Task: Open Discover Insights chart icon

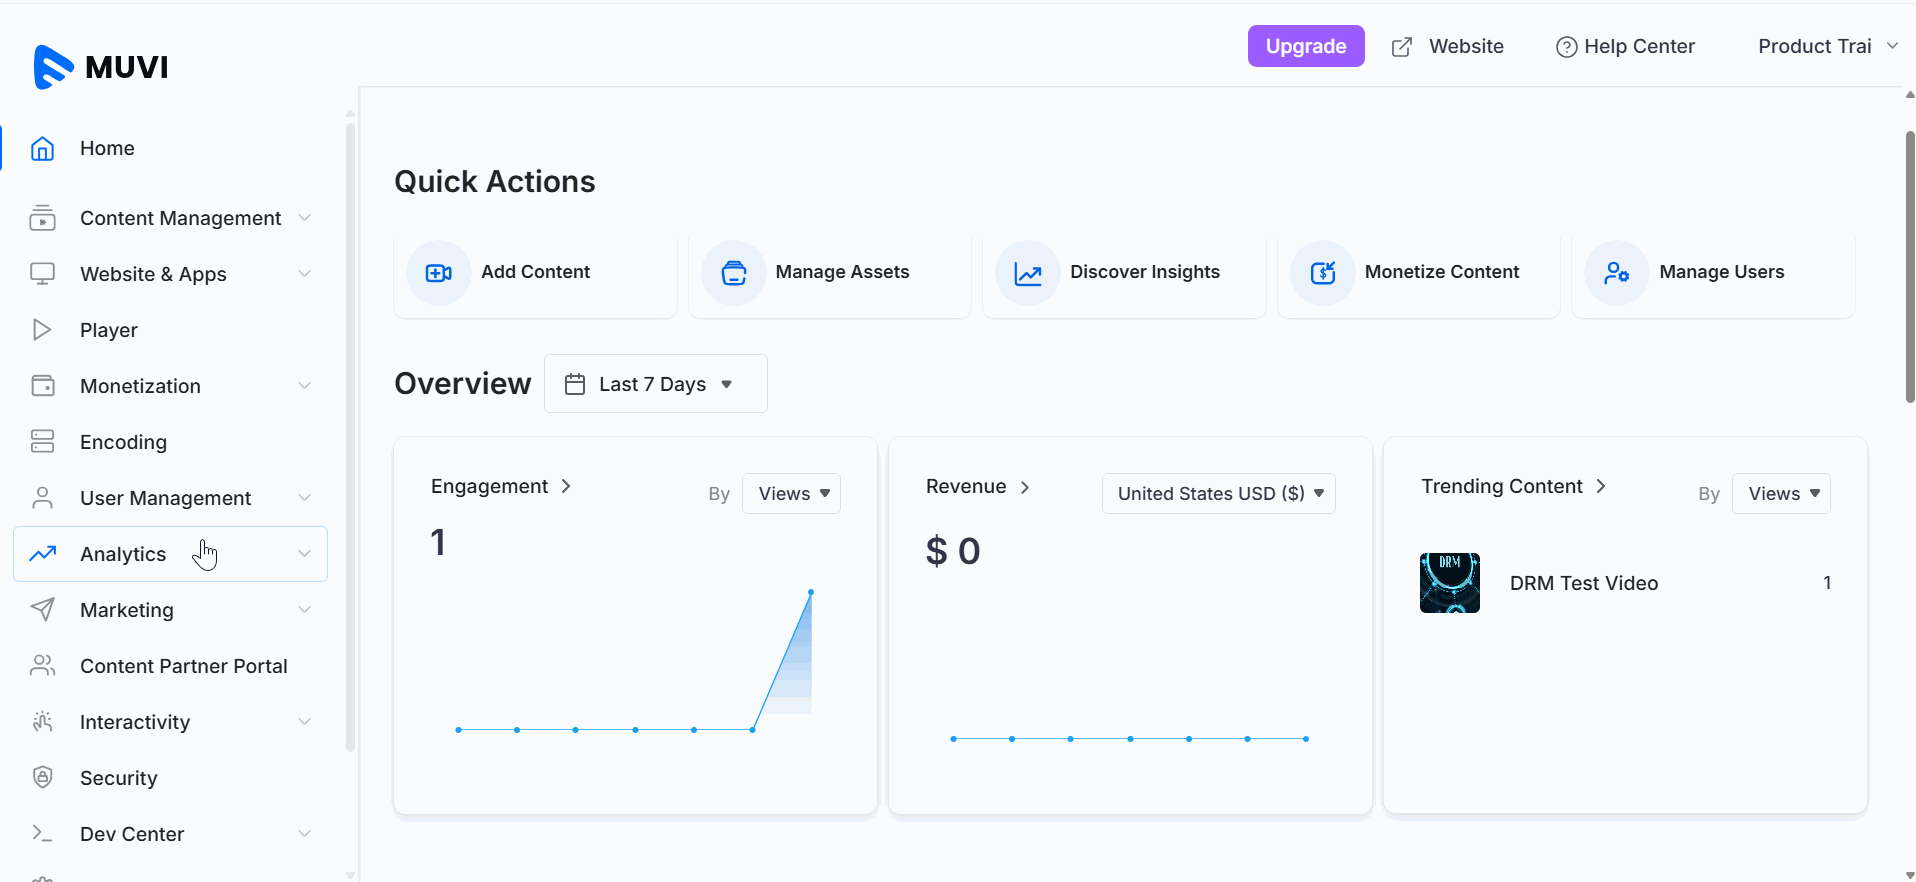Action: (x=1027, y=273)
